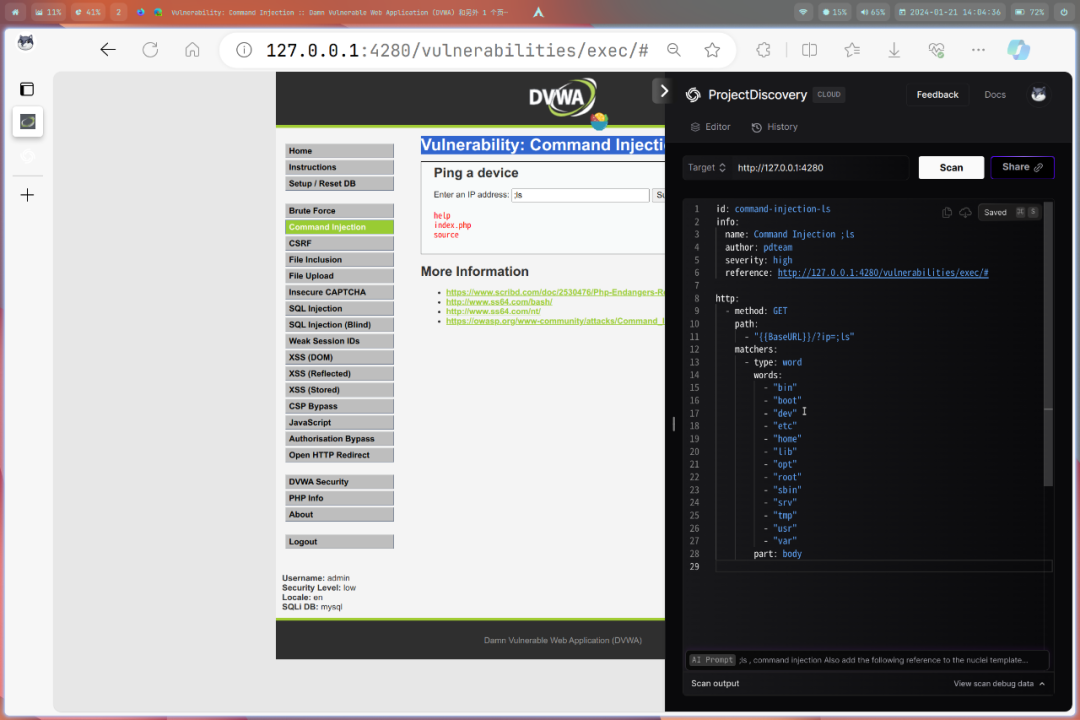Open the browser essentials heart icon
1080x720 pixels.
[936, 50]
